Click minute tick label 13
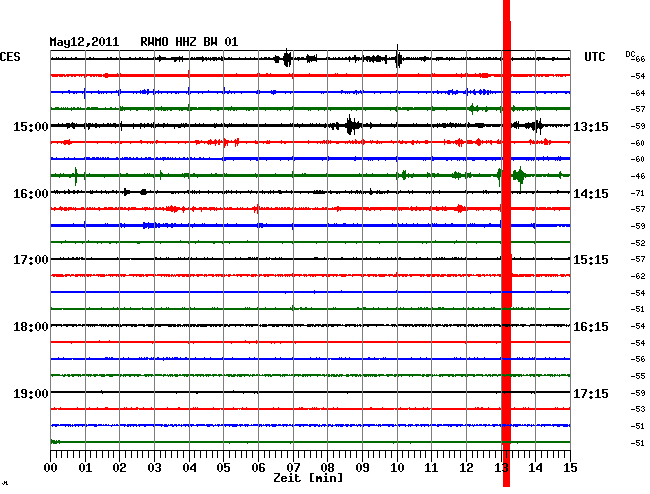This screenshot has height=494, width=650. [x=501, y=468]
